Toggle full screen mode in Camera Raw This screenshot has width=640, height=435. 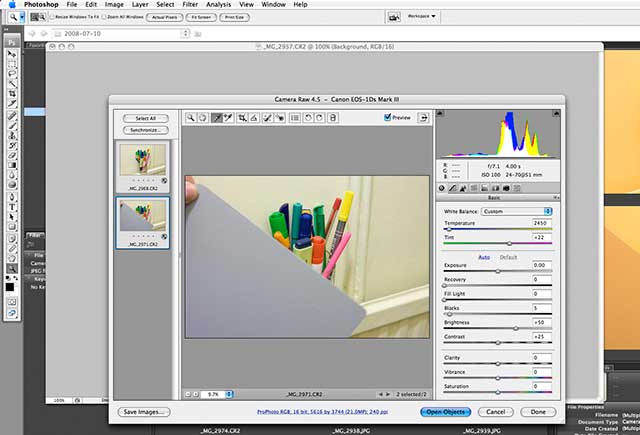[423, 118]
